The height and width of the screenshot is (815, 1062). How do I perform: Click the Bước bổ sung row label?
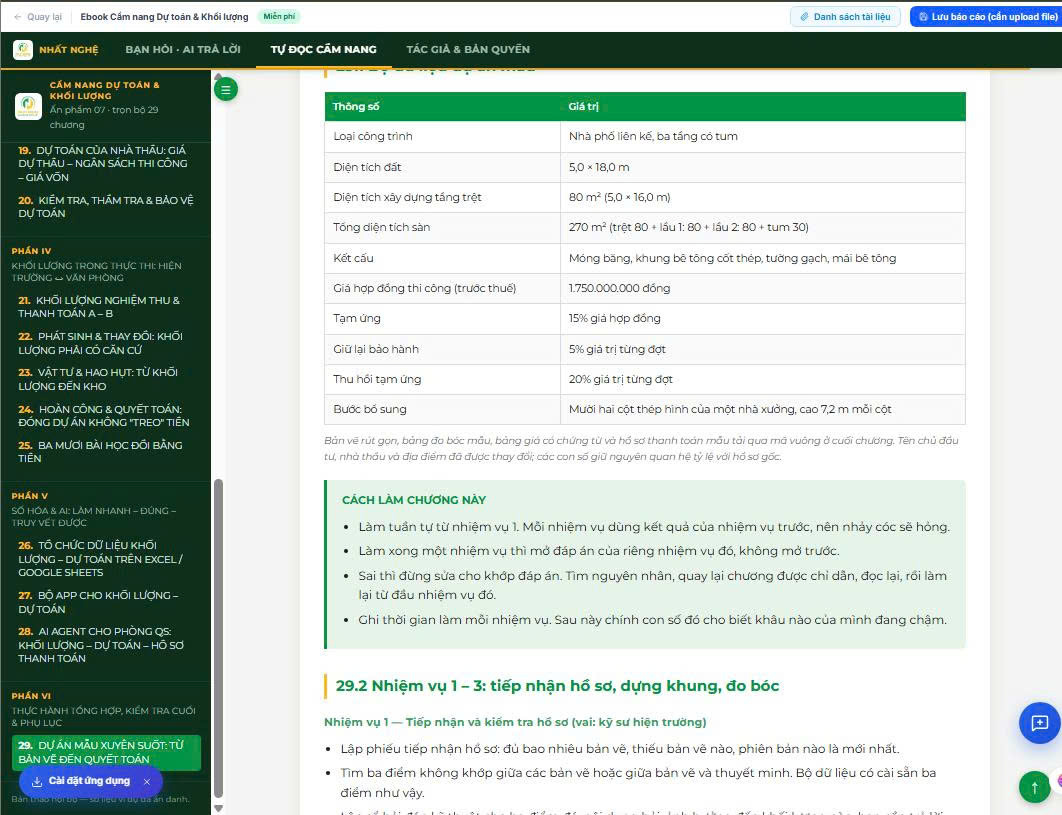click(x=370, y=409)
